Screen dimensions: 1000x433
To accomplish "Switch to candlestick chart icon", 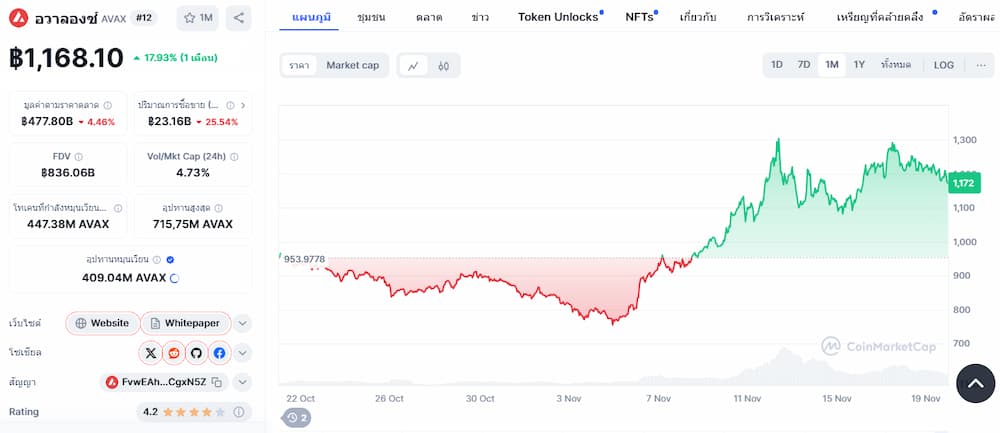I will tap(444, 65).
